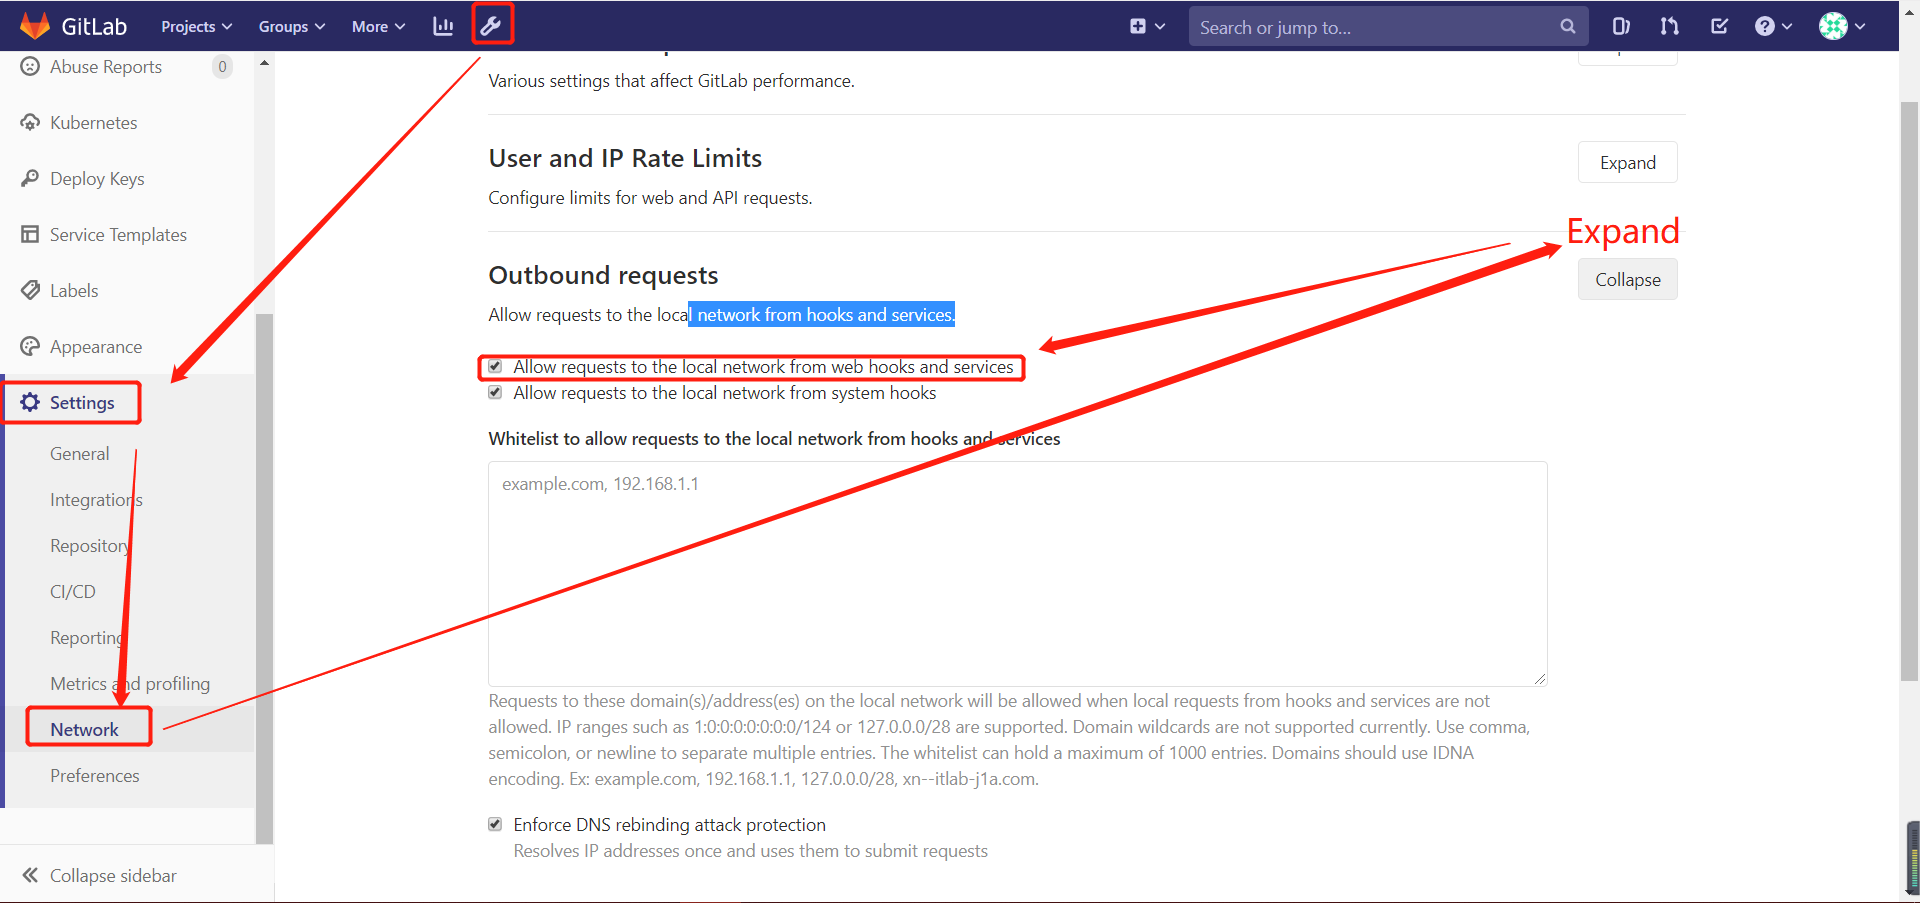The width and height of the screenshot is (1920, 903).
Task: Go to Service Templates page
Action: tap(118, 235)
